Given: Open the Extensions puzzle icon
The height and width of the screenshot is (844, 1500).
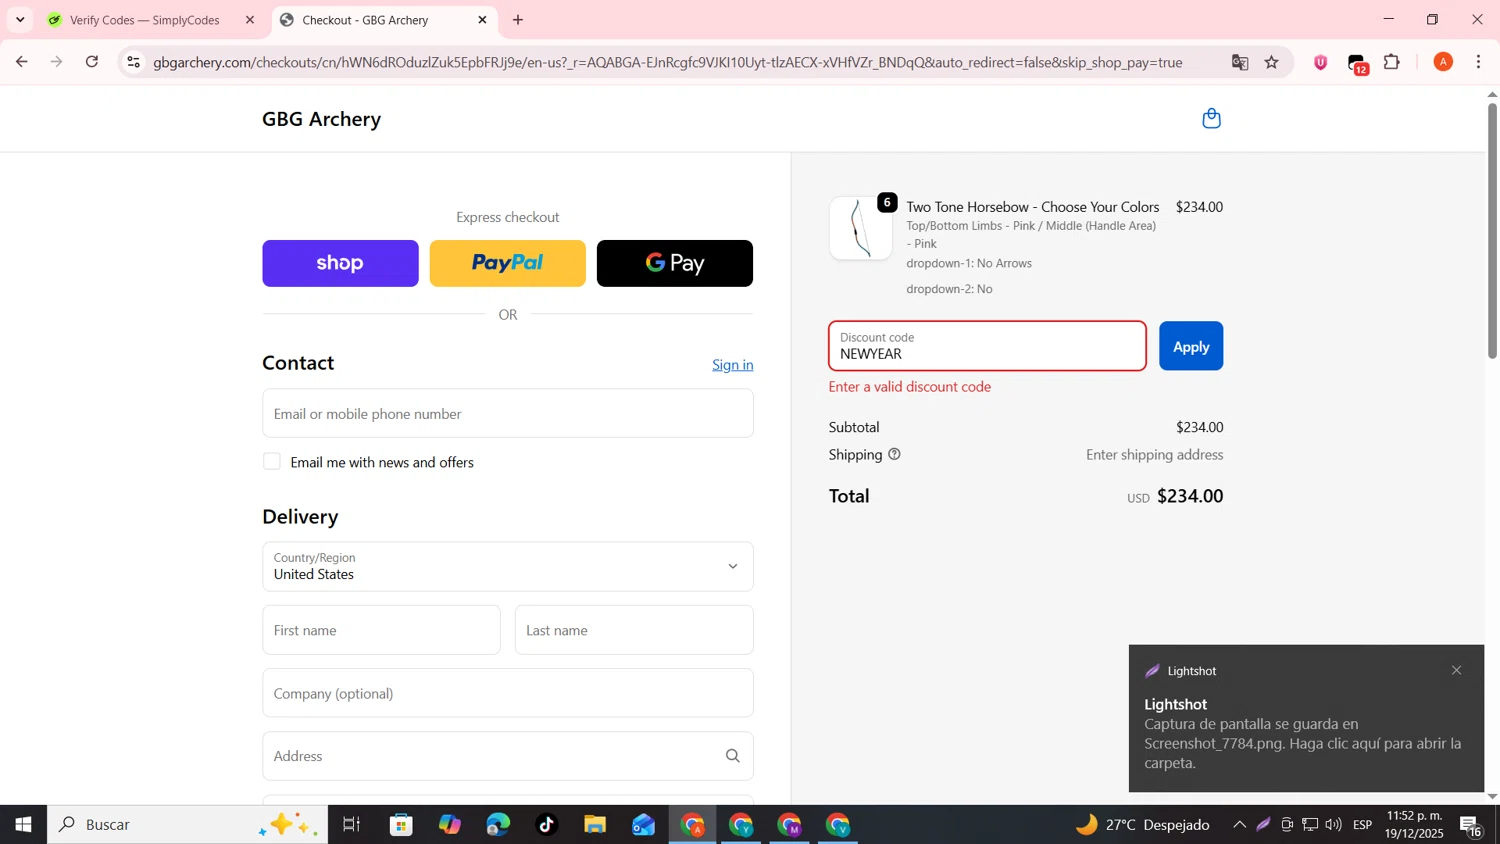Looking at the screenshot, I should 1392,62.
